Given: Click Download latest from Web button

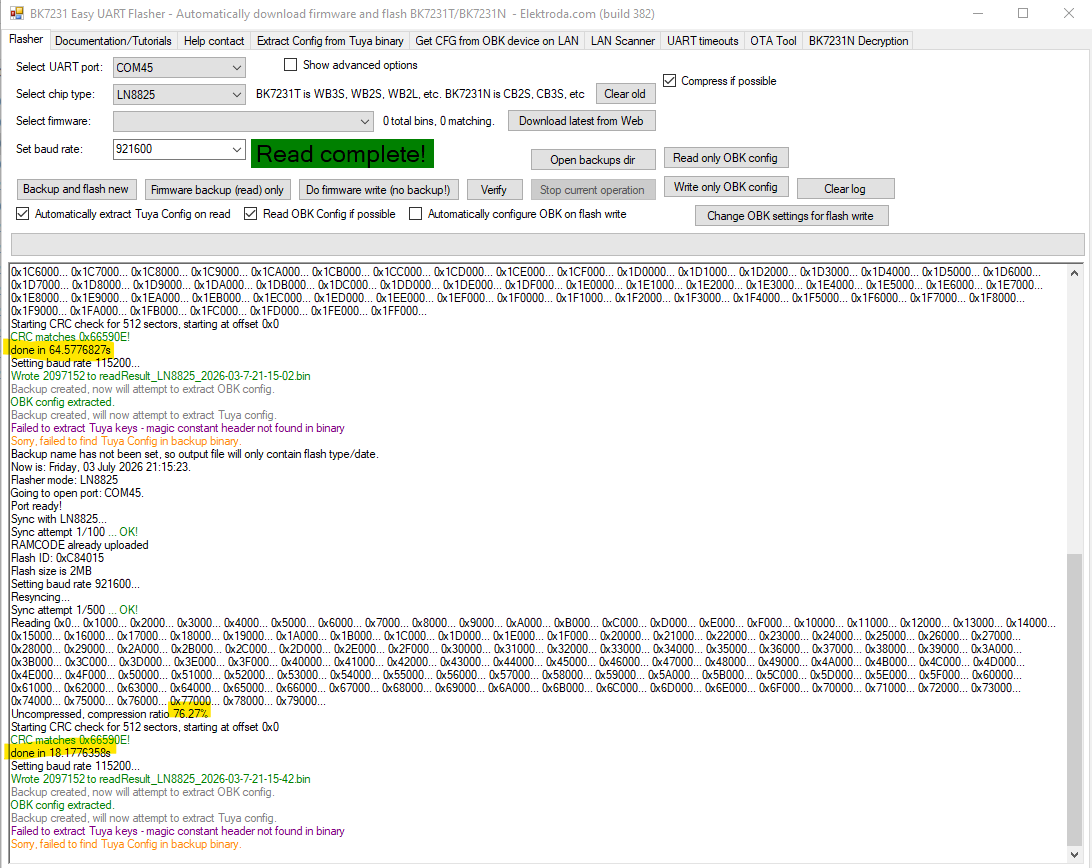Looking at the screenshot, I should pos(581,121).
